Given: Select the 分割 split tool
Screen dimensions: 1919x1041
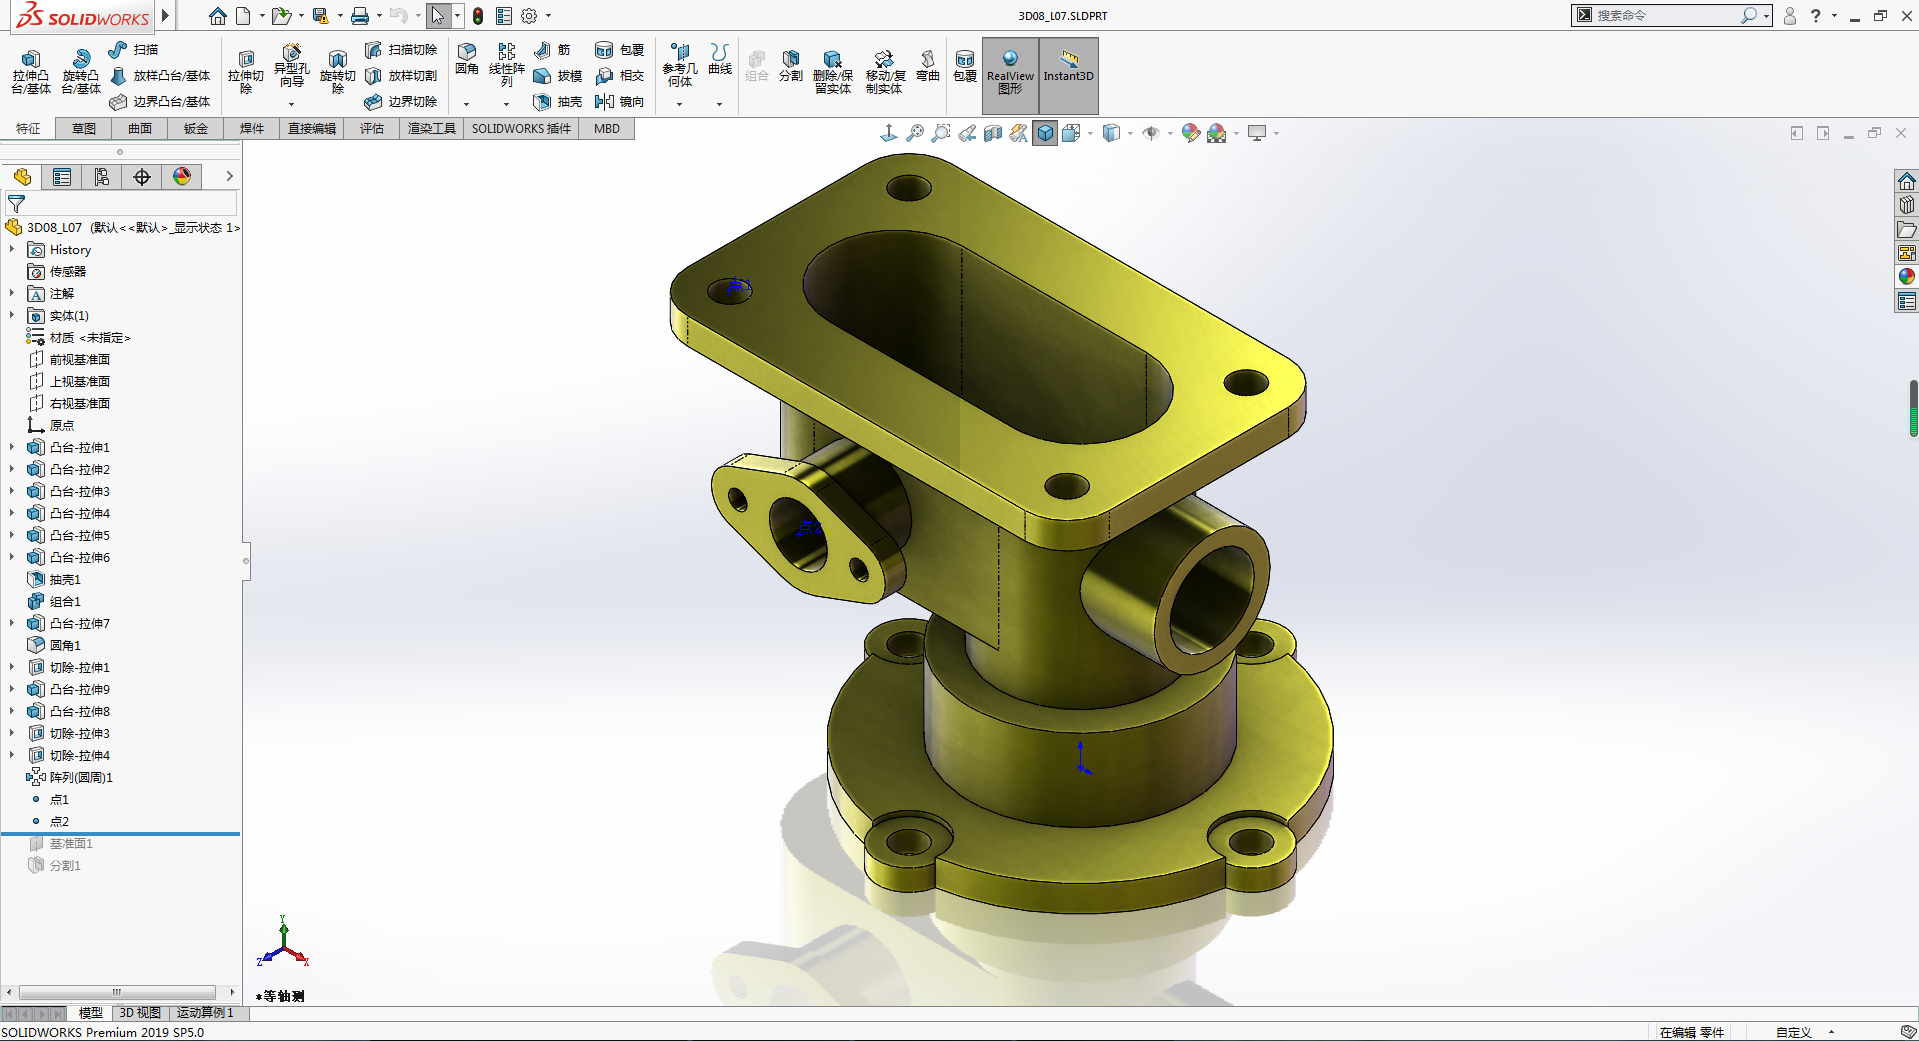Looking at the screenshot, I should pyautogui.click(x=791, y=65).
